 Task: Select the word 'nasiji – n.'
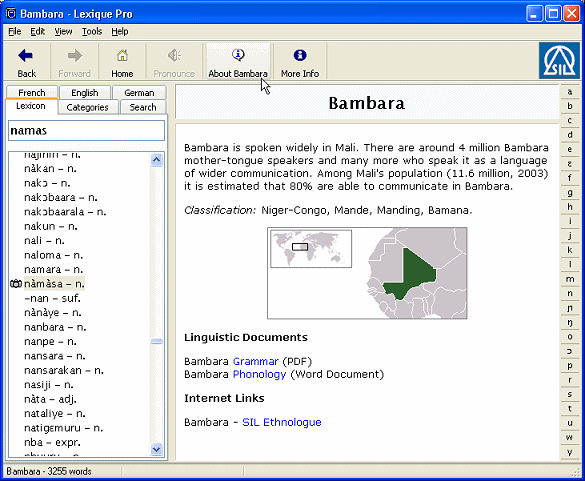(x=49, y=385)
